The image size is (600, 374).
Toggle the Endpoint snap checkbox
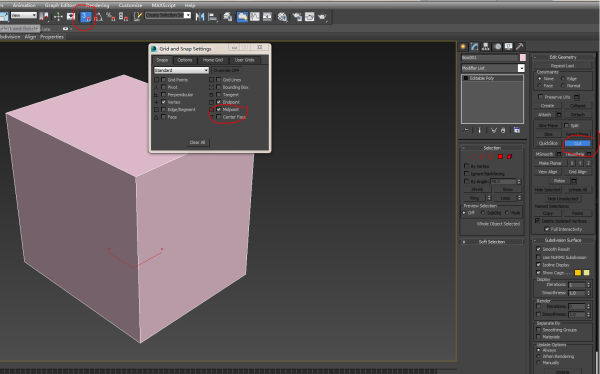point(219,102)
